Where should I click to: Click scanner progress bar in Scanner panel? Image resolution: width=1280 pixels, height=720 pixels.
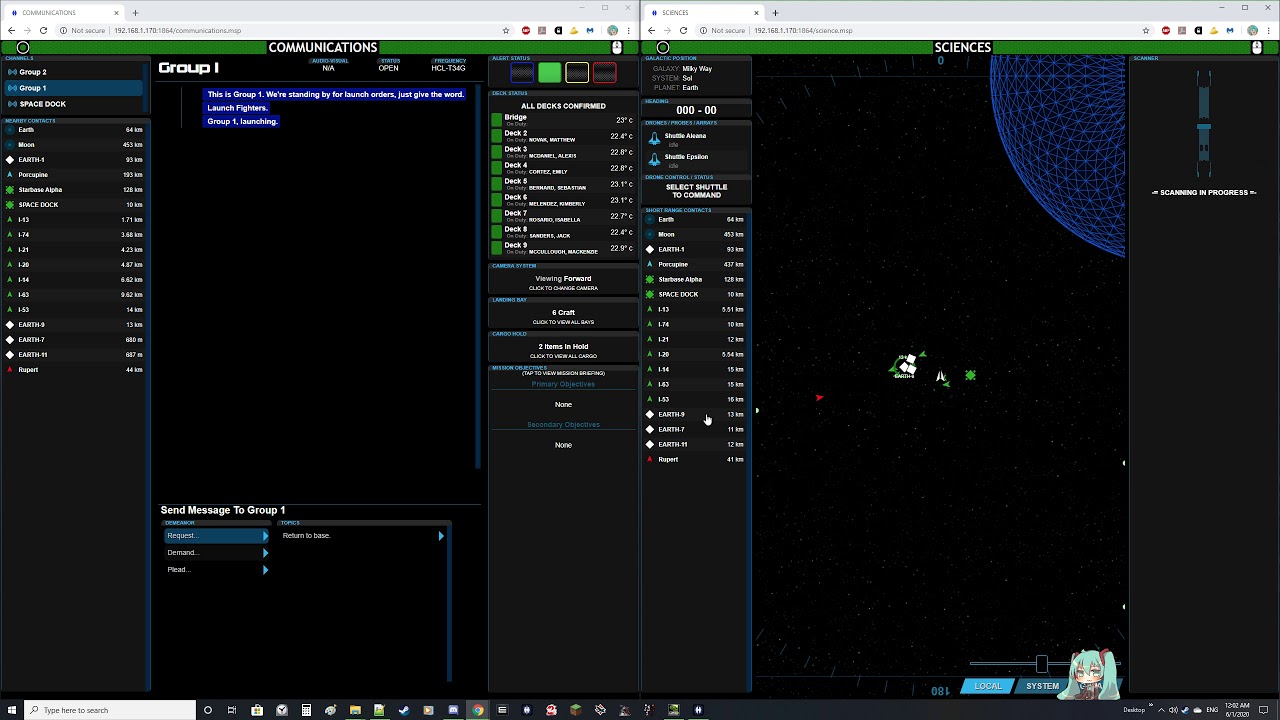(x=1204, y=122)
